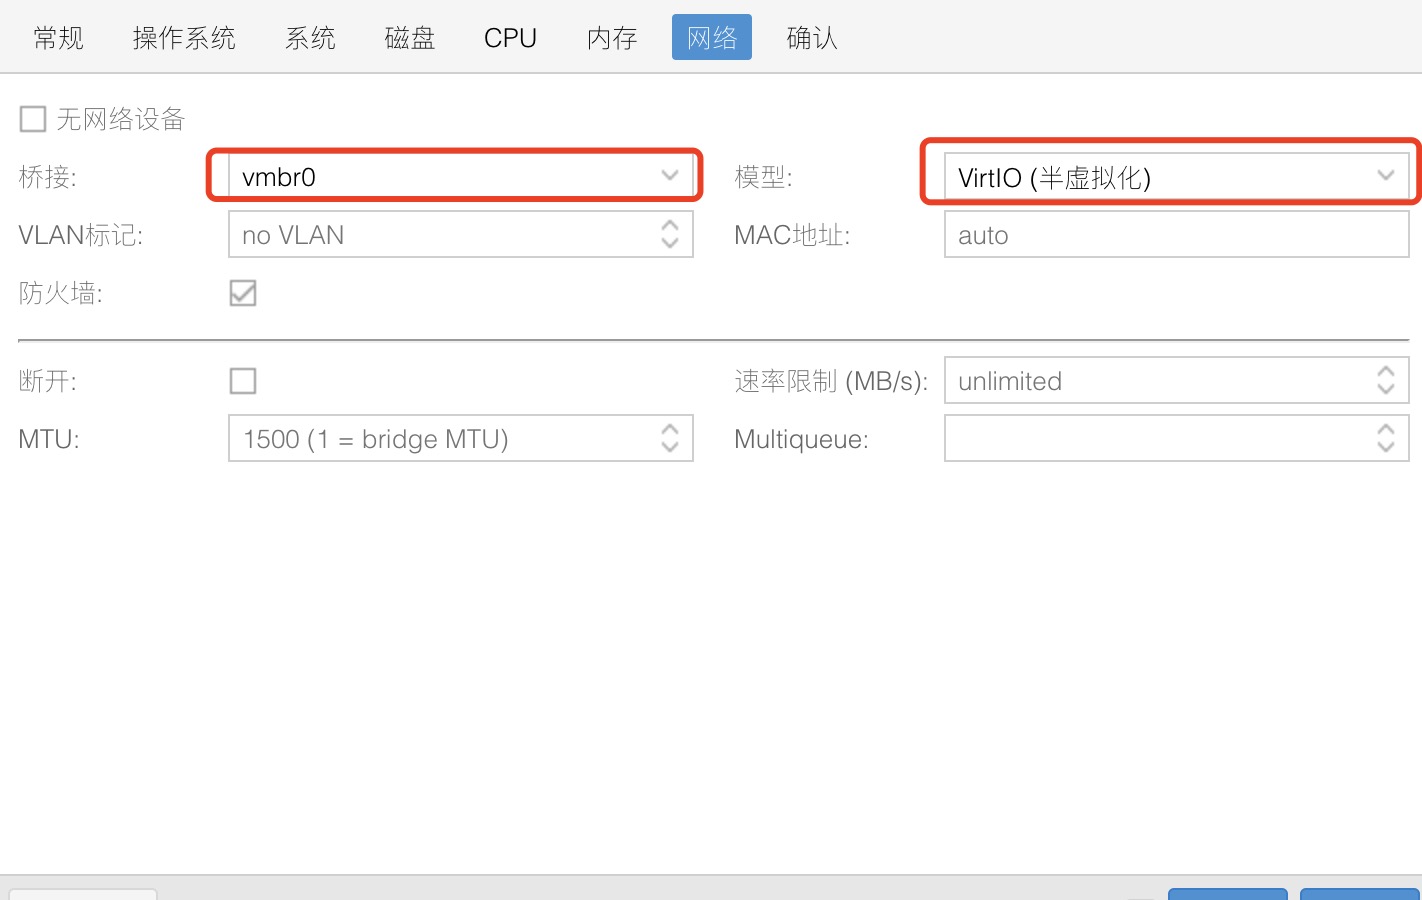Click the rate limit spinner arrows
Viewport: 1422px width, 900px height.
click(x=1385, y=380)
